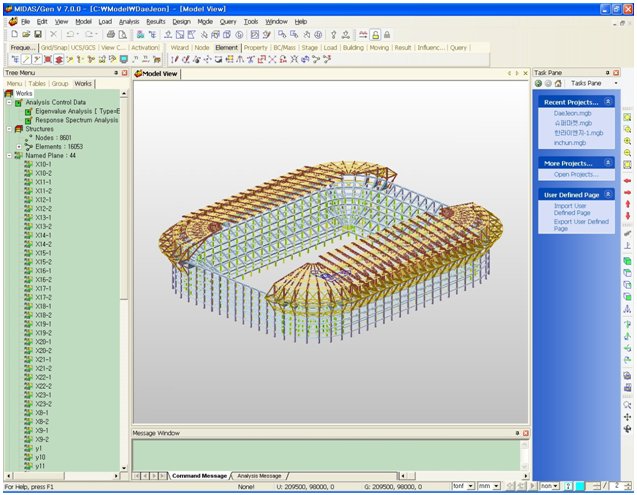Image resolution: width=637 pixels, height=495 pixels.
Task: Select the Tables tab in Tree Menu
Action: 38,84
